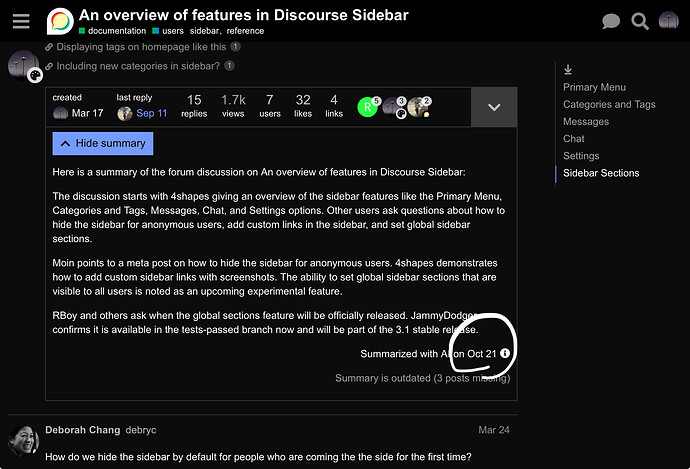Go to Categories and Tags section
Image resolution: width=690 pixels, height=469 pixels.
tap(609, 104)
